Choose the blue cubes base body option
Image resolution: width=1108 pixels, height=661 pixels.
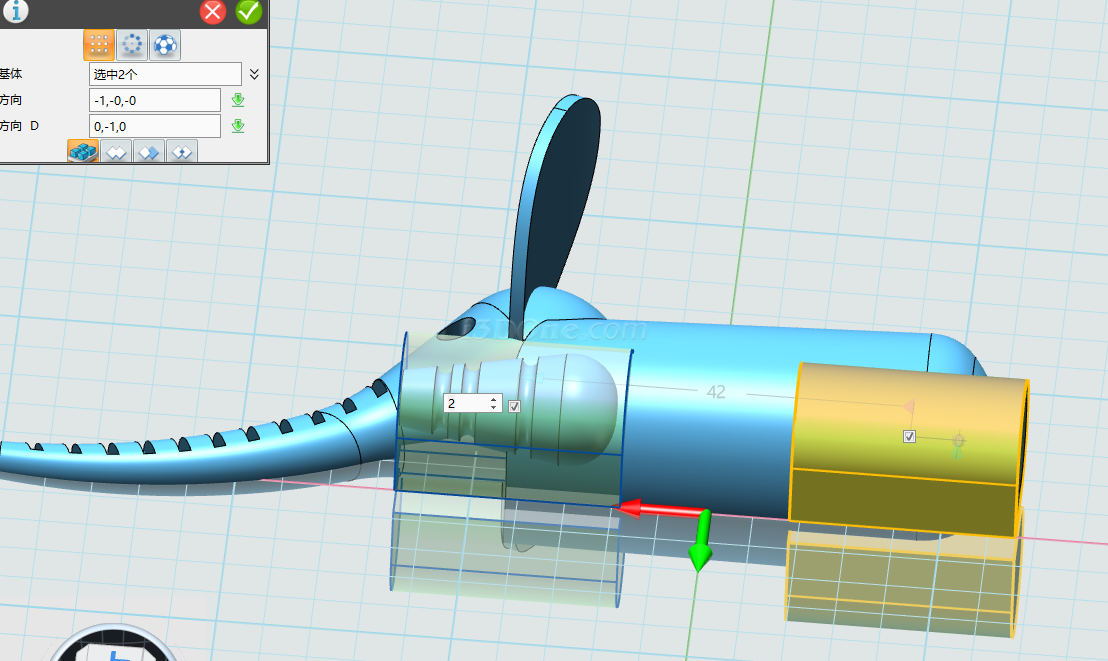[x=82, y=152]
